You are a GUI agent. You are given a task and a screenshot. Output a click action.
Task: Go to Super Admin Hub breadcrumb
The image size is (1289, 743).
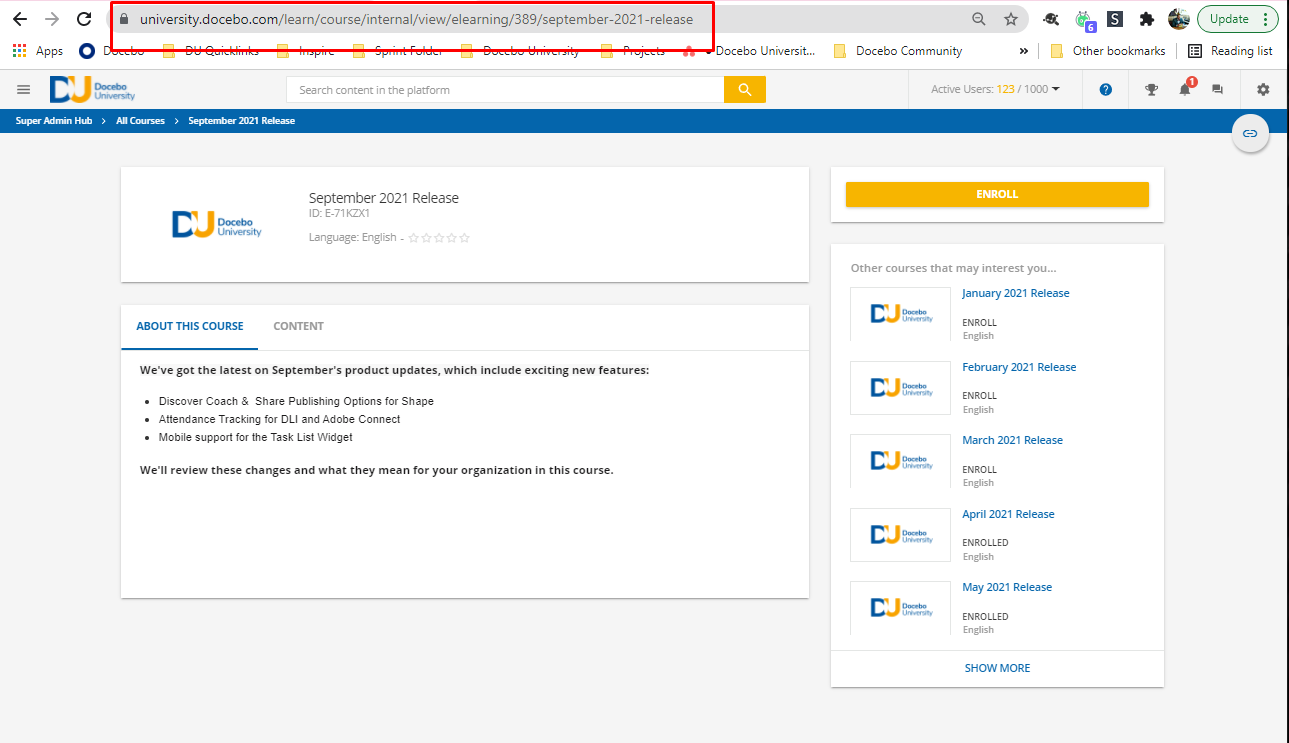tap(54, 121)
